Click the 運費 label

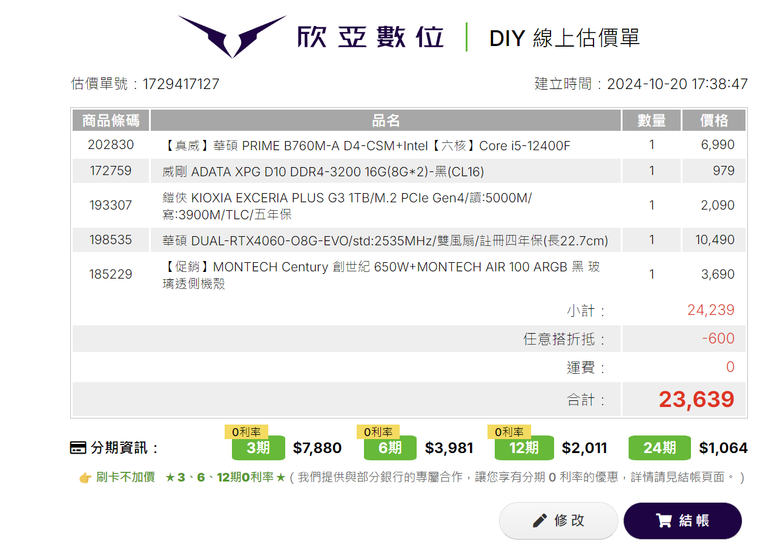tap(585, 368)
